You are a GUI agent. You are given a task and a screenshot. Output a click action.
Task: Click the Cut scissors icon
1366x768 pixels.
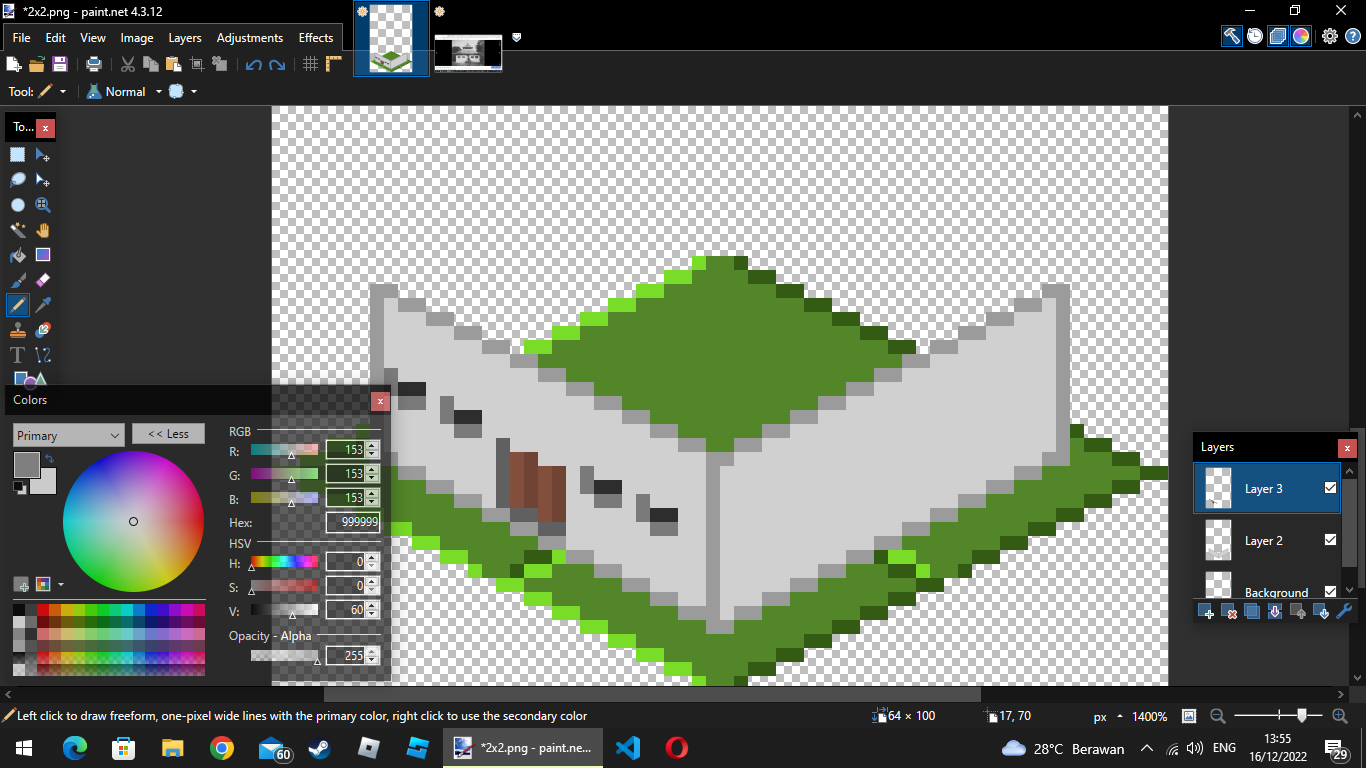pyautogui.click(x=128, y=64)
